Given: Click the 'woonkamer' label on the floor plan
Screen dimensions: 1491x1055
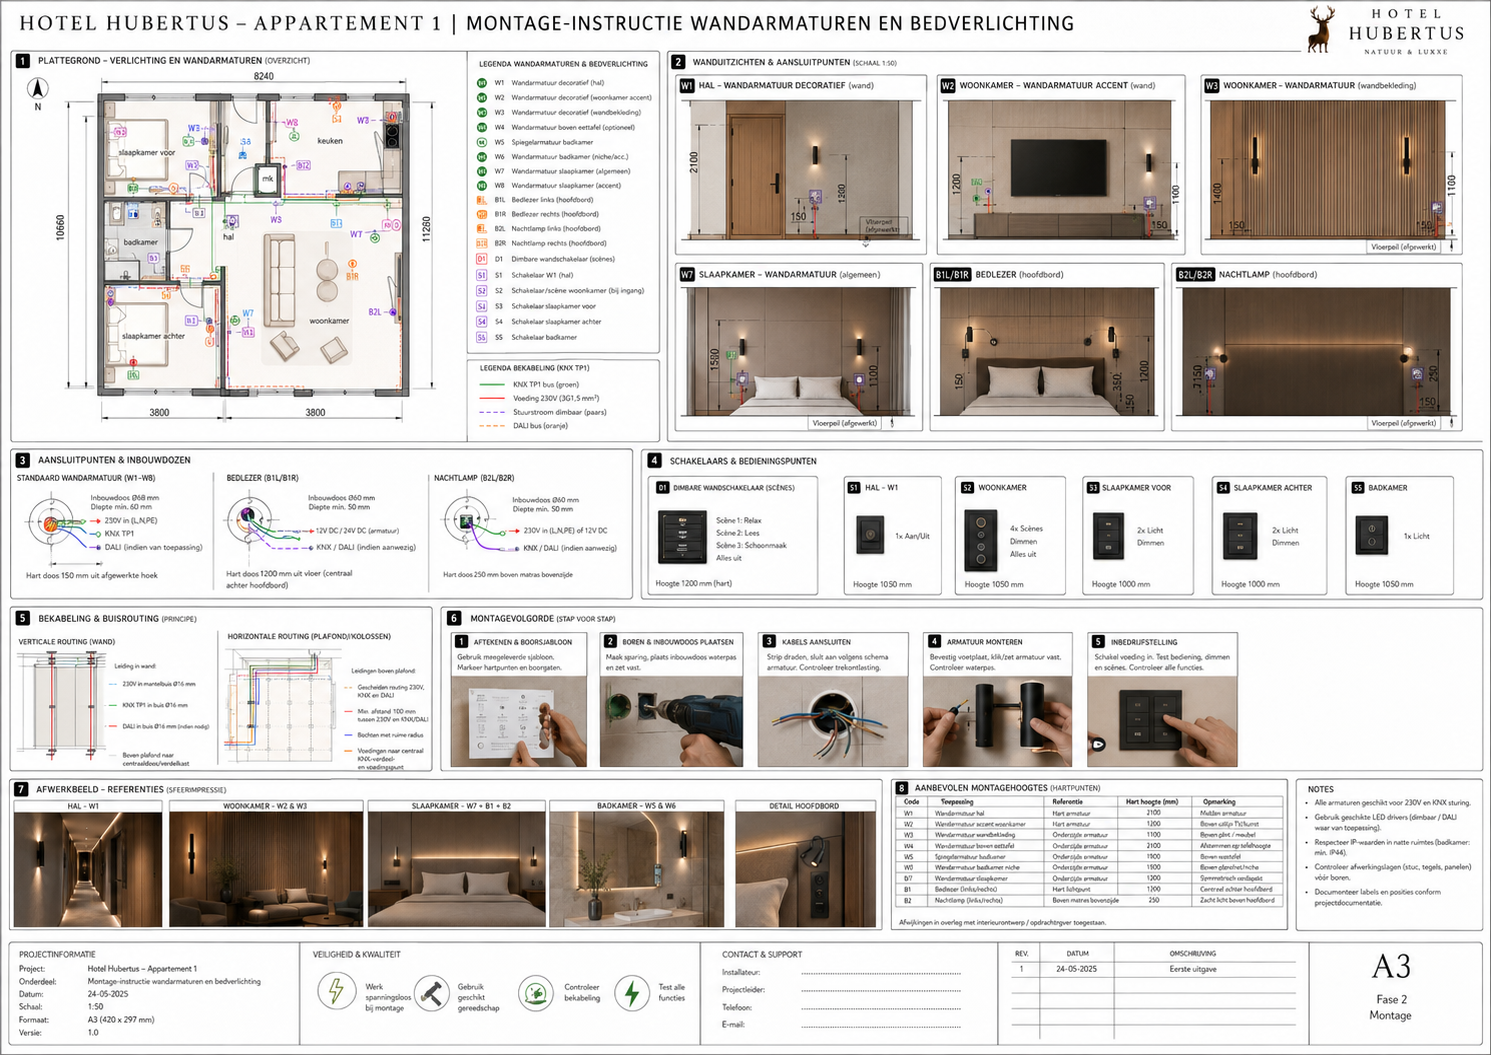Looking at the screenshot, I should [329, 321].
